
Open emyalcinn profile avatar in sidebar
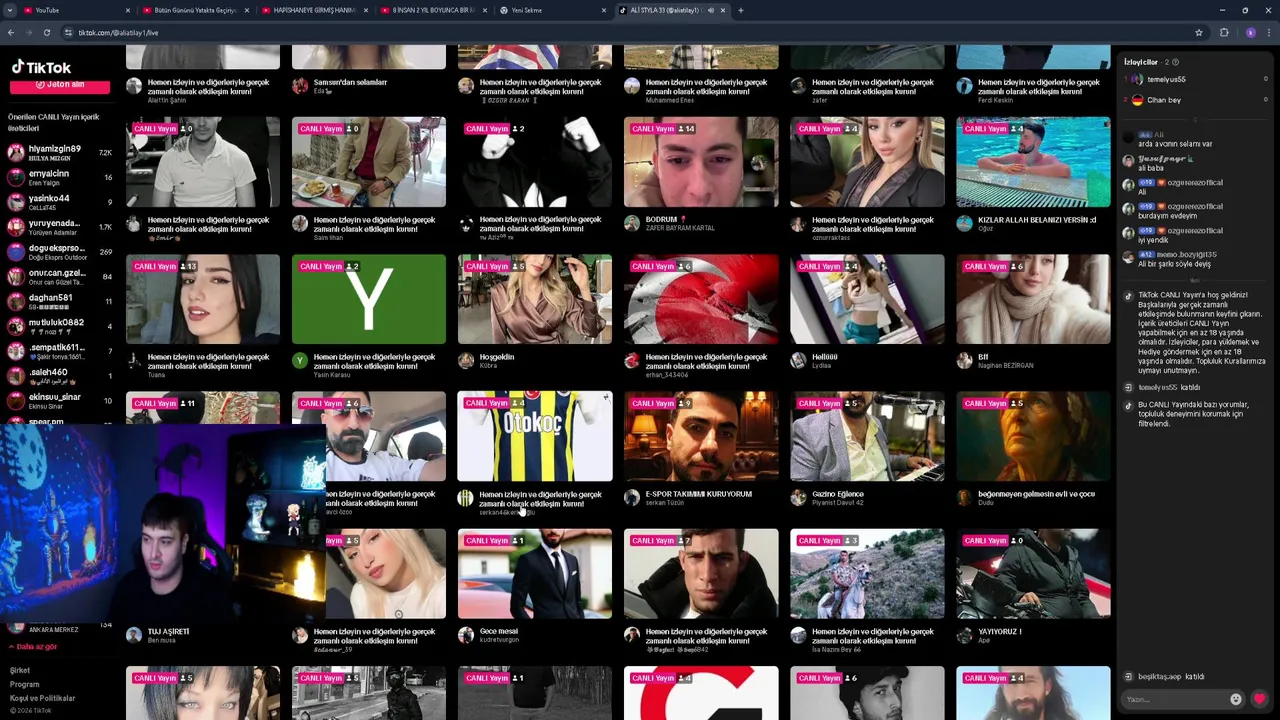point(16,177)
